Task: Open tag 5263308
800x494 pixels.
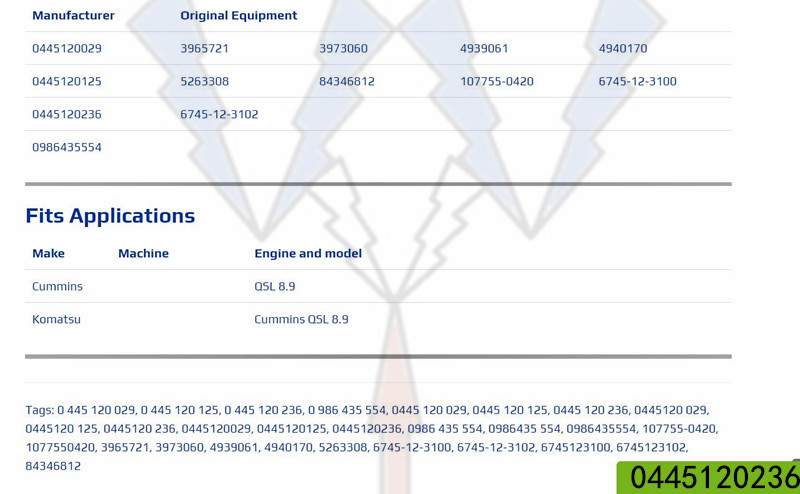Action: [x=343, y=448]
